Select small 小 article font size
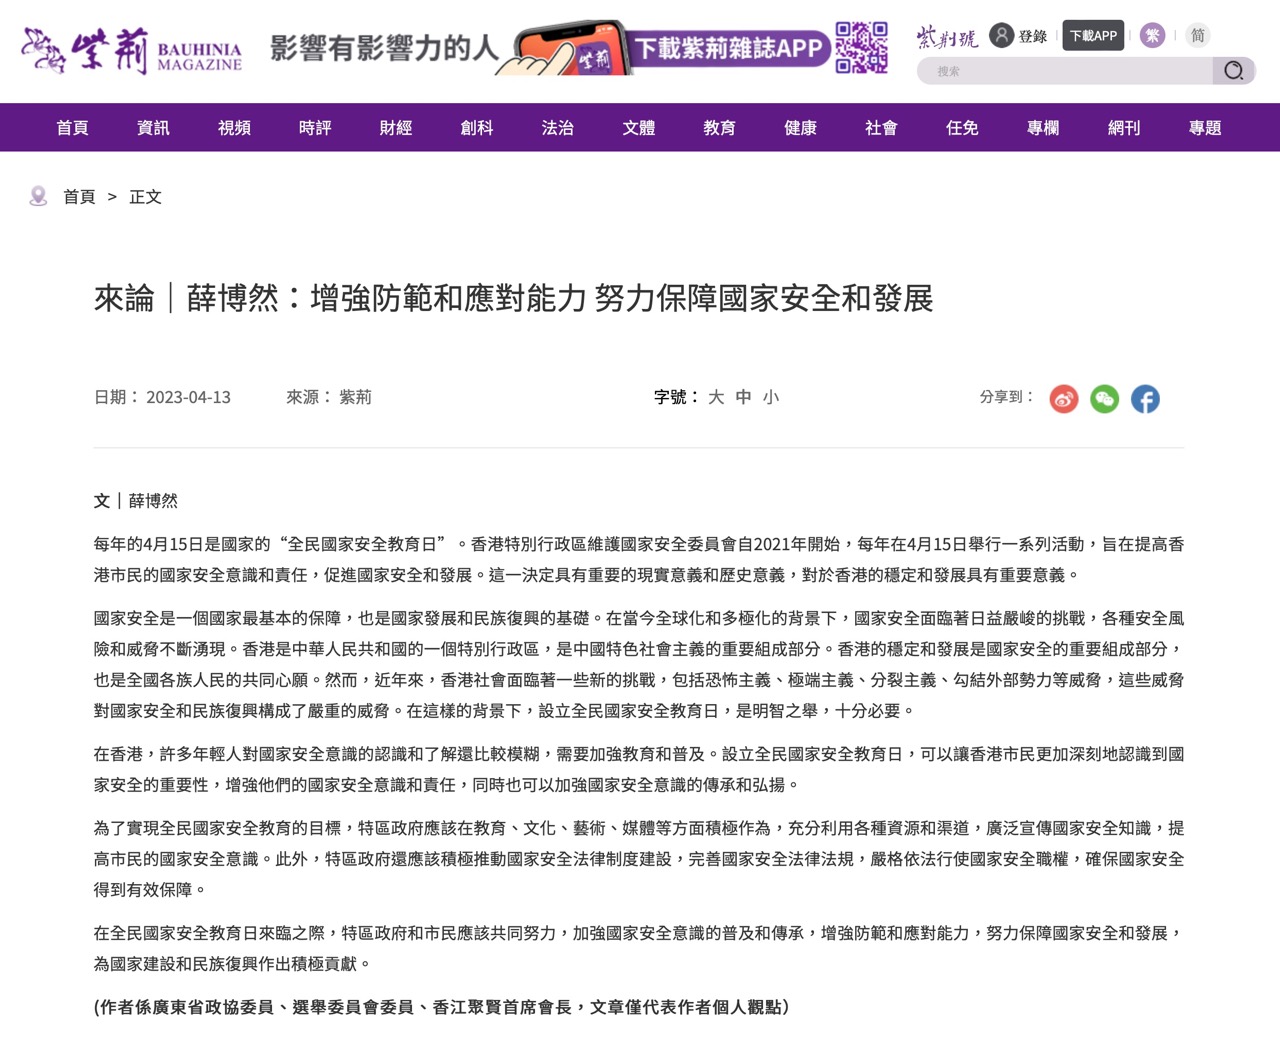 point(771,397)
